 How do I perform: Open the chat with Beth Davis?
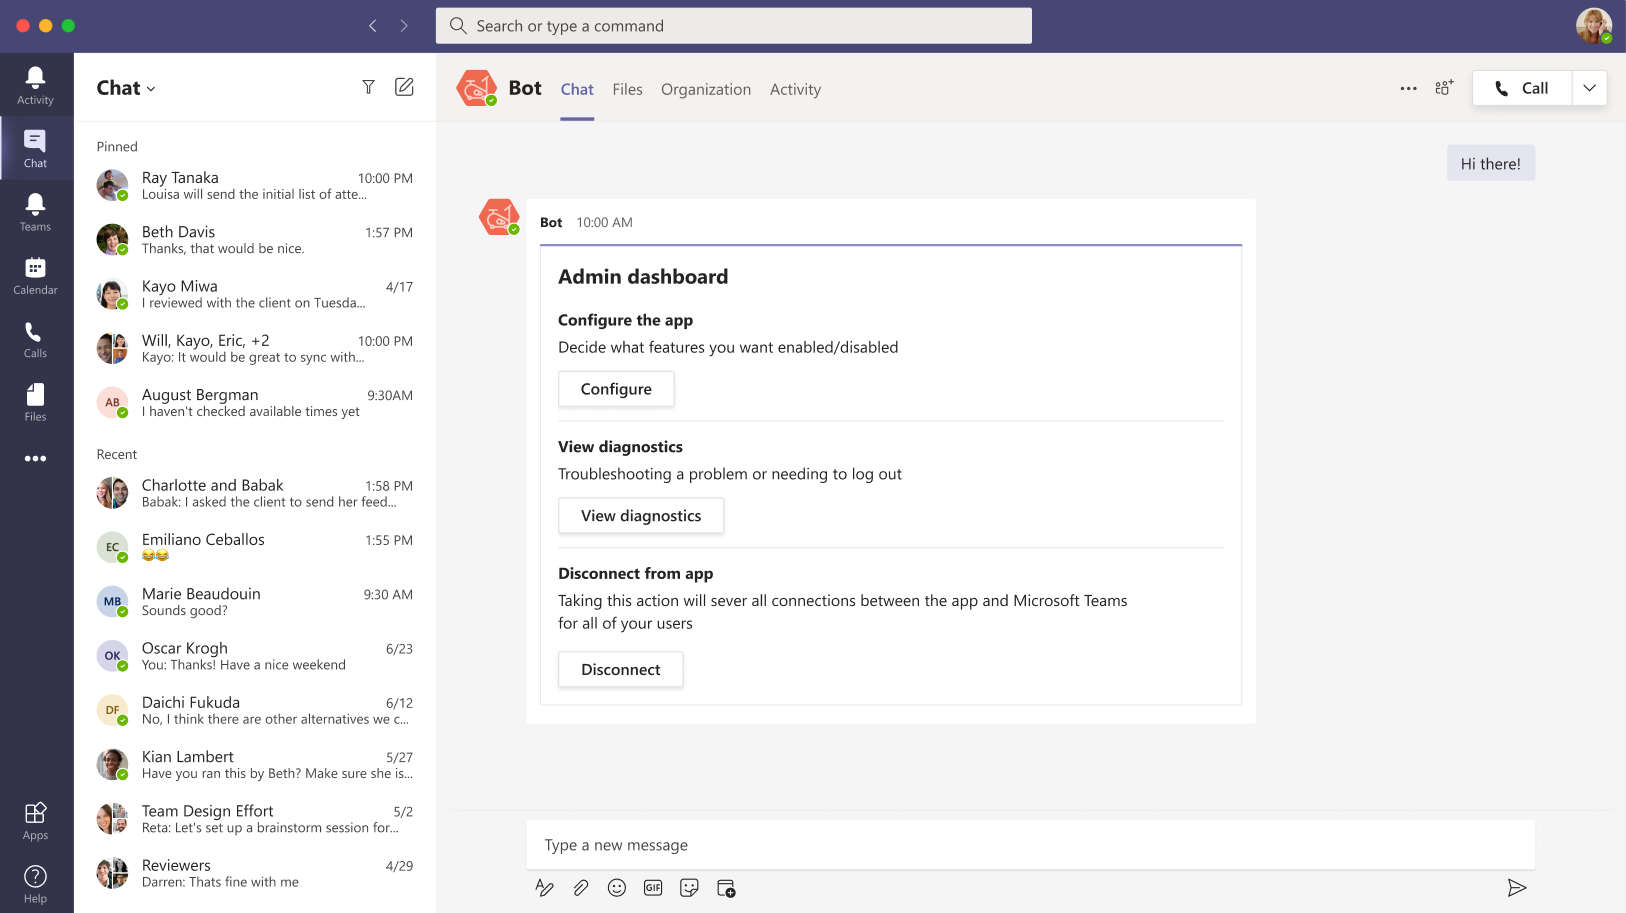(255, 240)
